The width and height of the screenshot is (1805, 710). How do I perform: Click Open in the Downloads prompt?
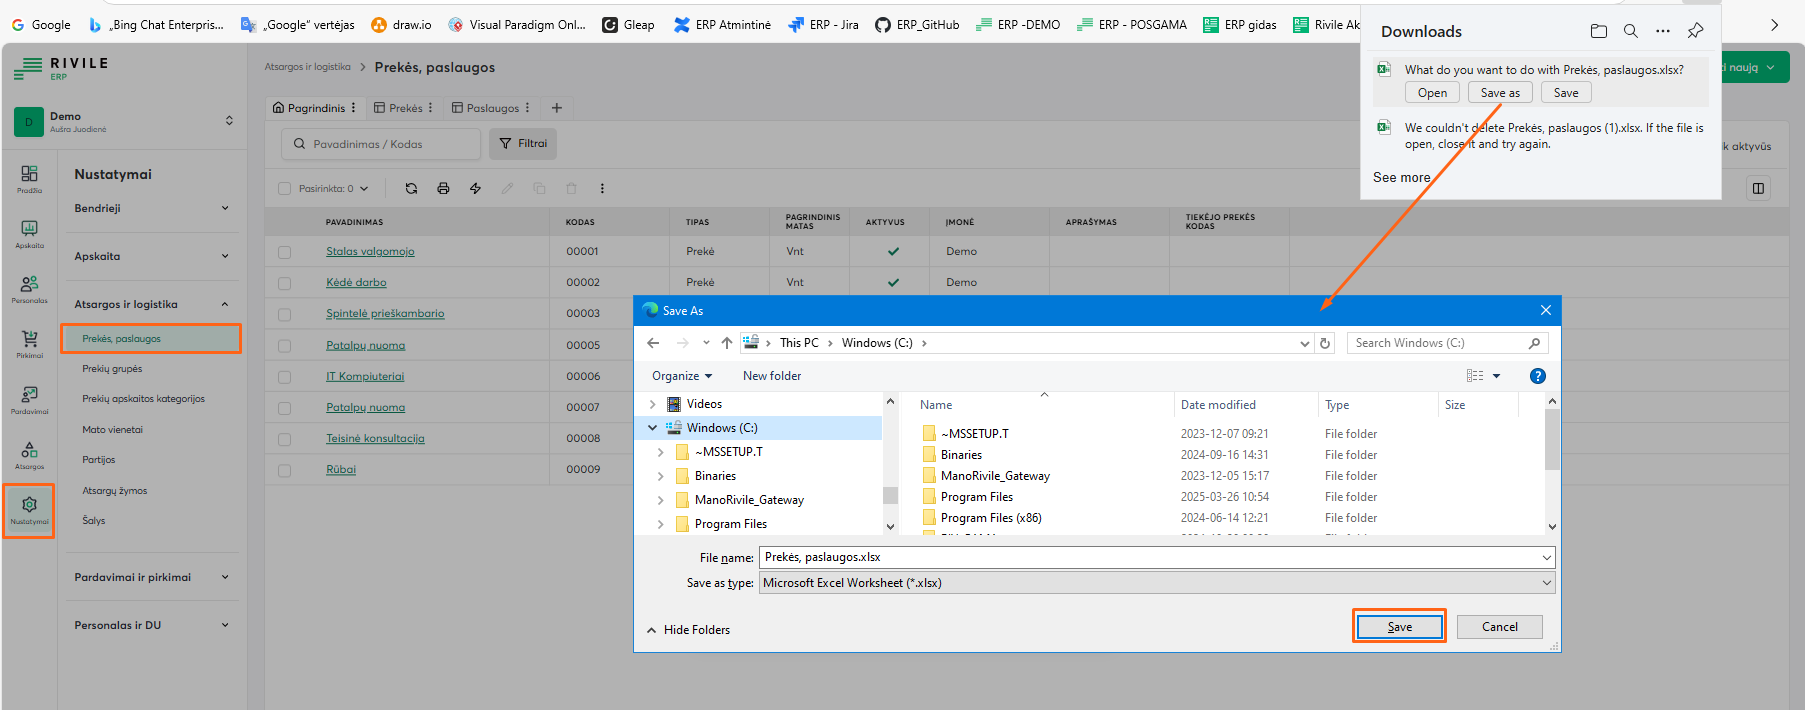tap(1432, 93)
